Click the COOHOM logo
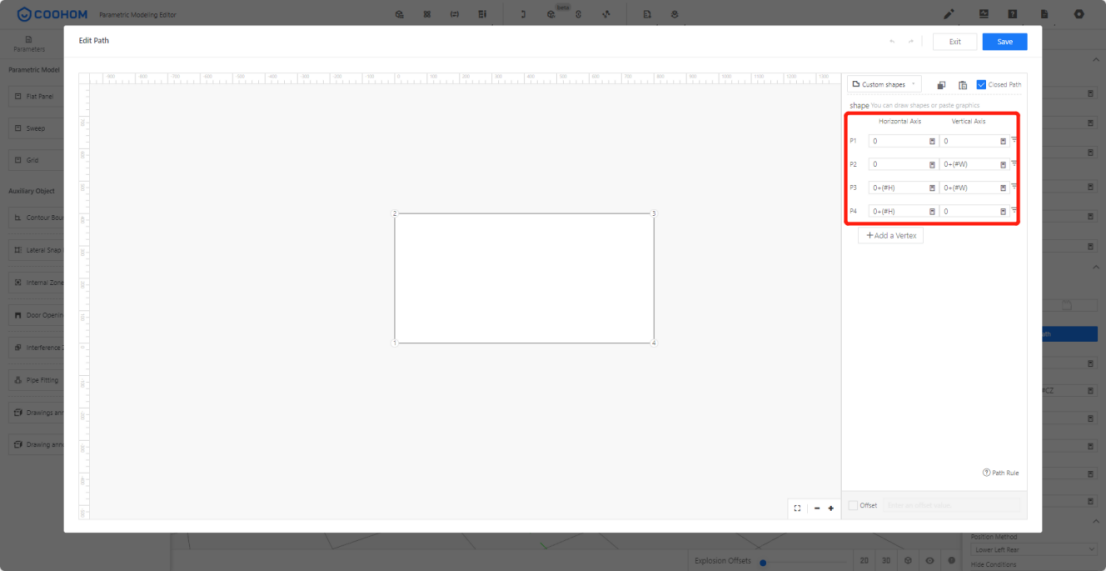The height and width of the screenshot is (571, 1107). pyautogui.click(x=54, y=13)
